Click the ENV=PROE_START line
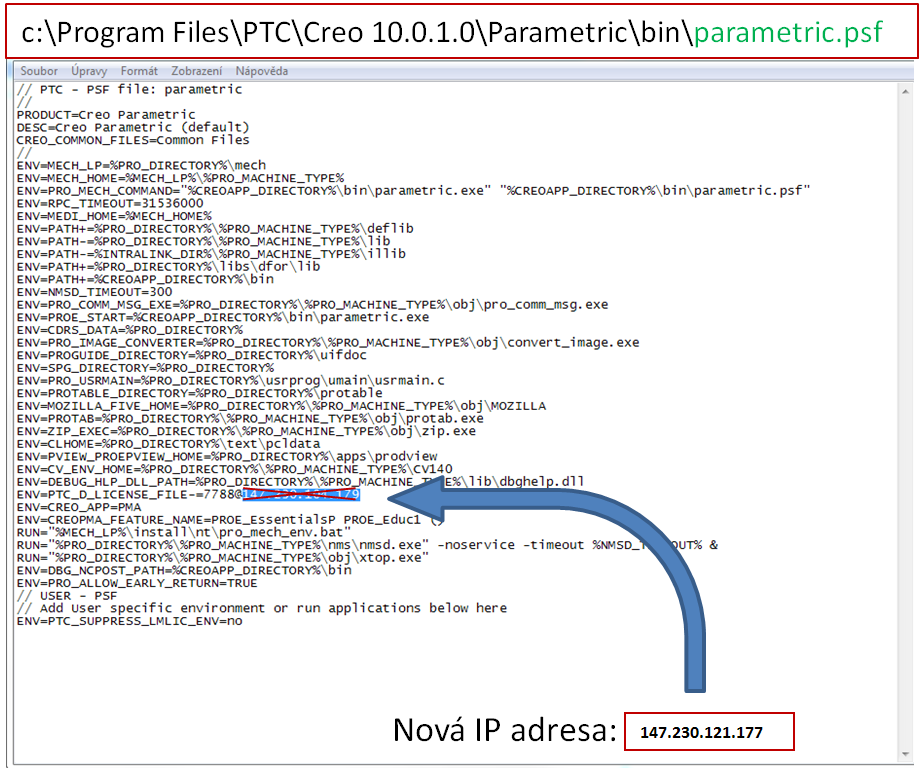 pyautogui.click(x=223, y=317)
